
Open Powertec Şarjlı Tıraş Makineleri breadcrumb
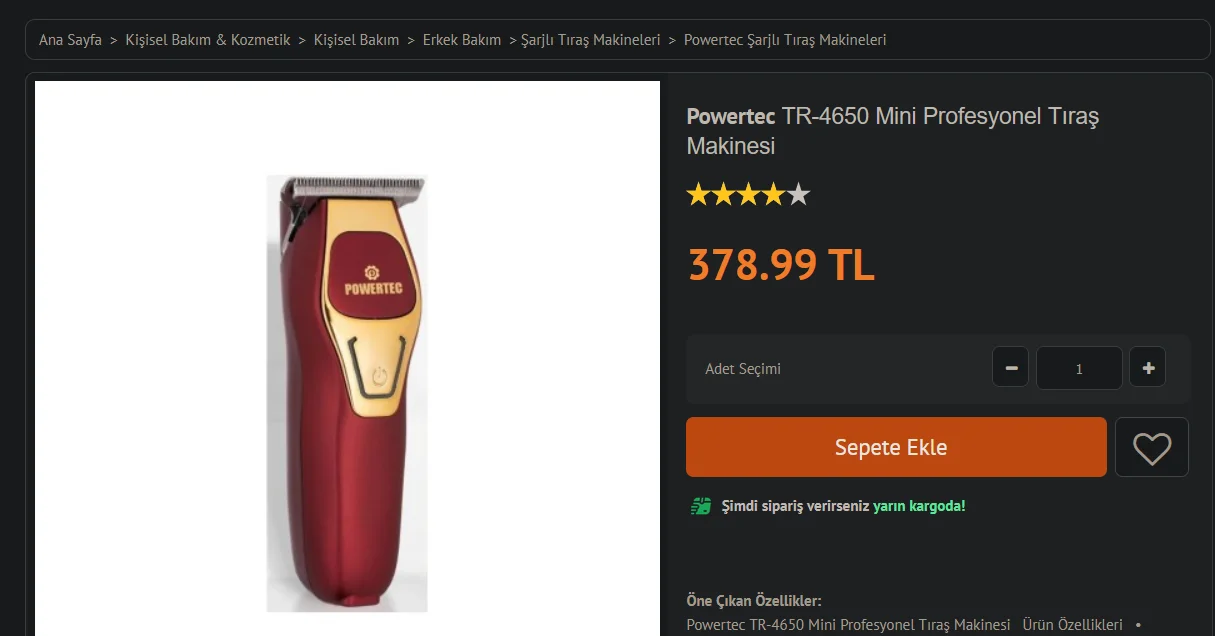coord(785,40)
